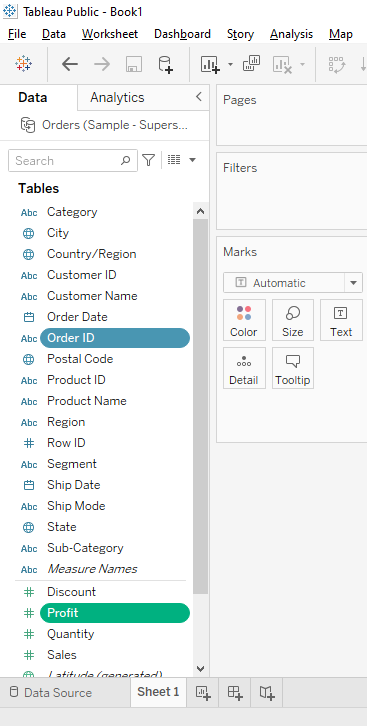This screenshot has width=367, height=726.
Task: Click the Size marks card button
Action: (x=292, y=320)
